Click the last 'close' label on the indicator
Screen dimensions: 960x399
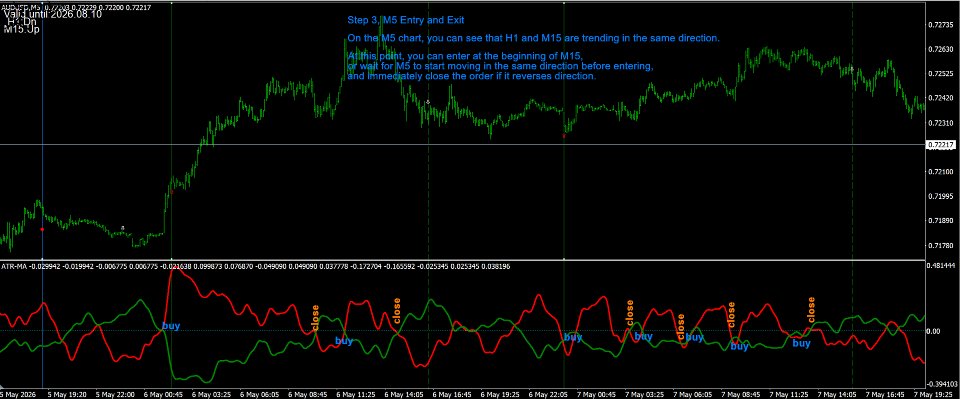coord(811,310)
